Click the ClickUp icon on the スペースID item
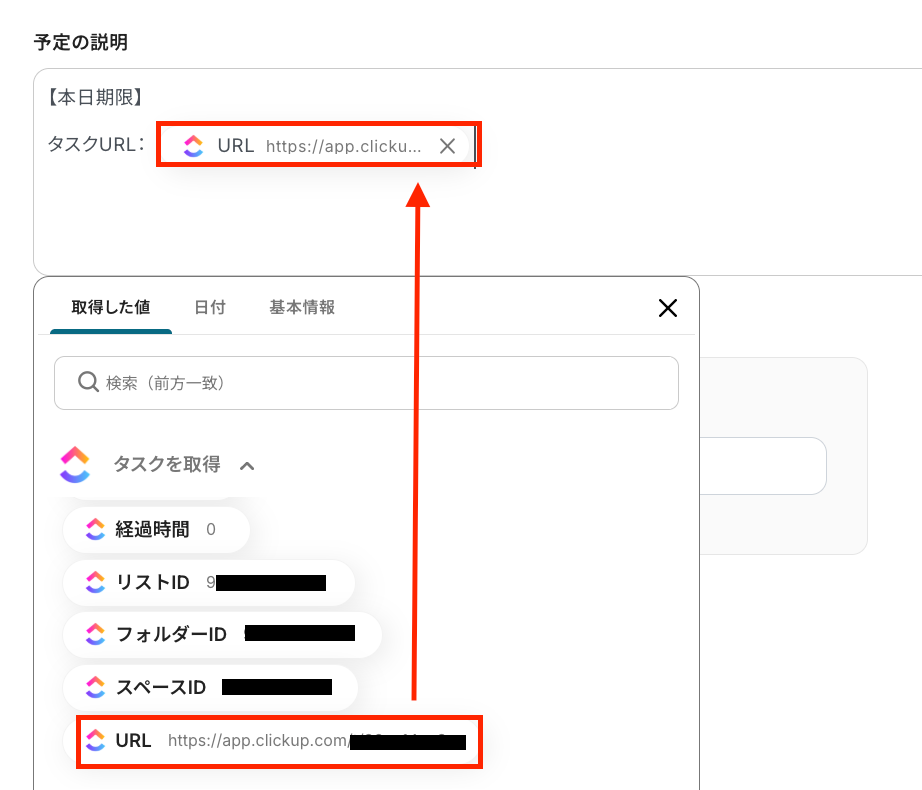 pos(95,687)
